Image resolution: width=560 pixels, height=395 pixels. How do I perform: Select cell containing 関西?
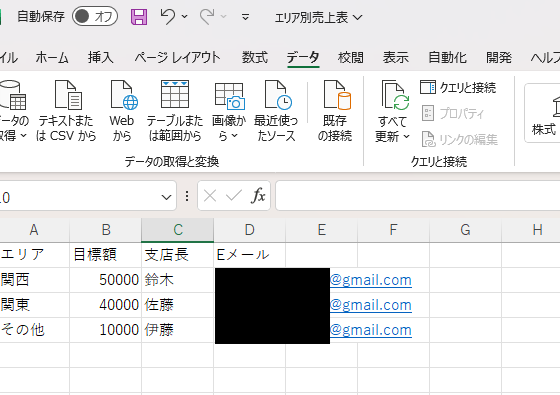point(35,280)
